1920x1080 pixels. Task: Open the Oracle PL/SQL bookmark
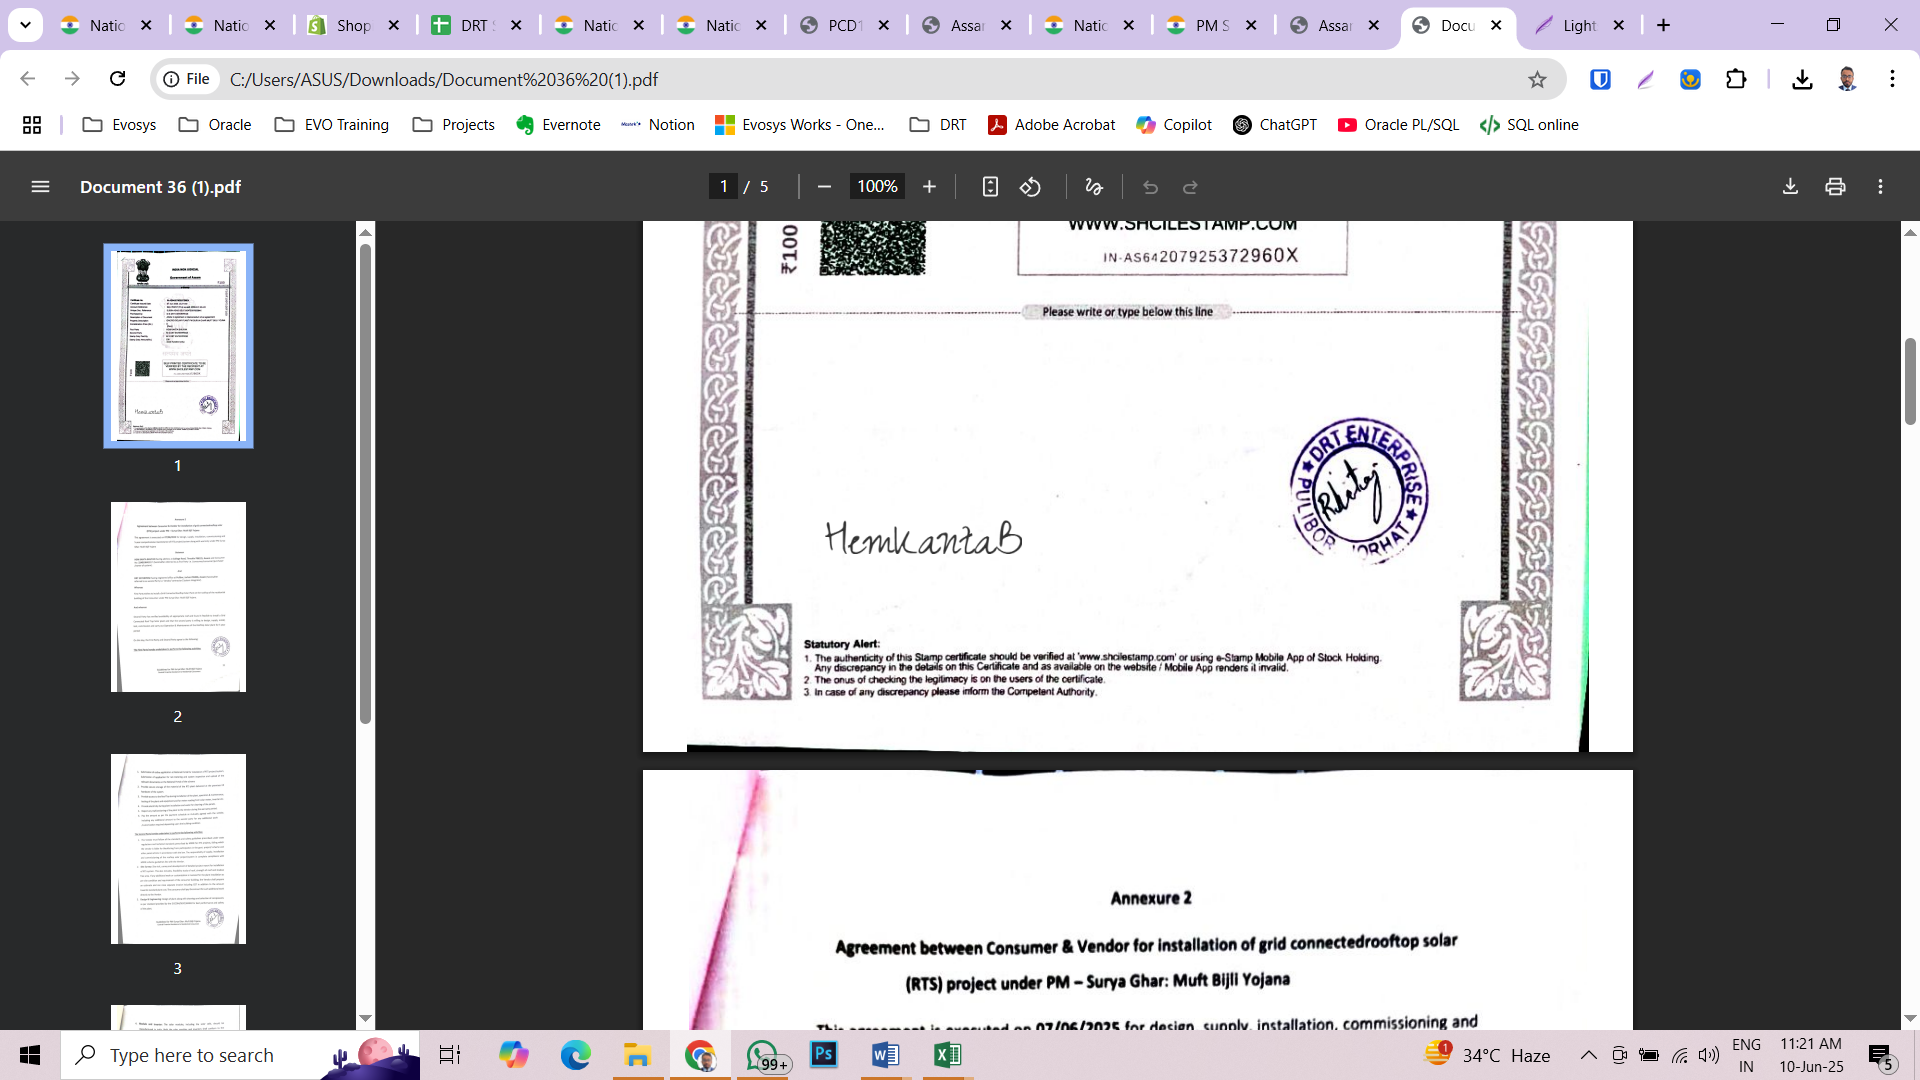pyautogui.click(x=1398, y=125)
